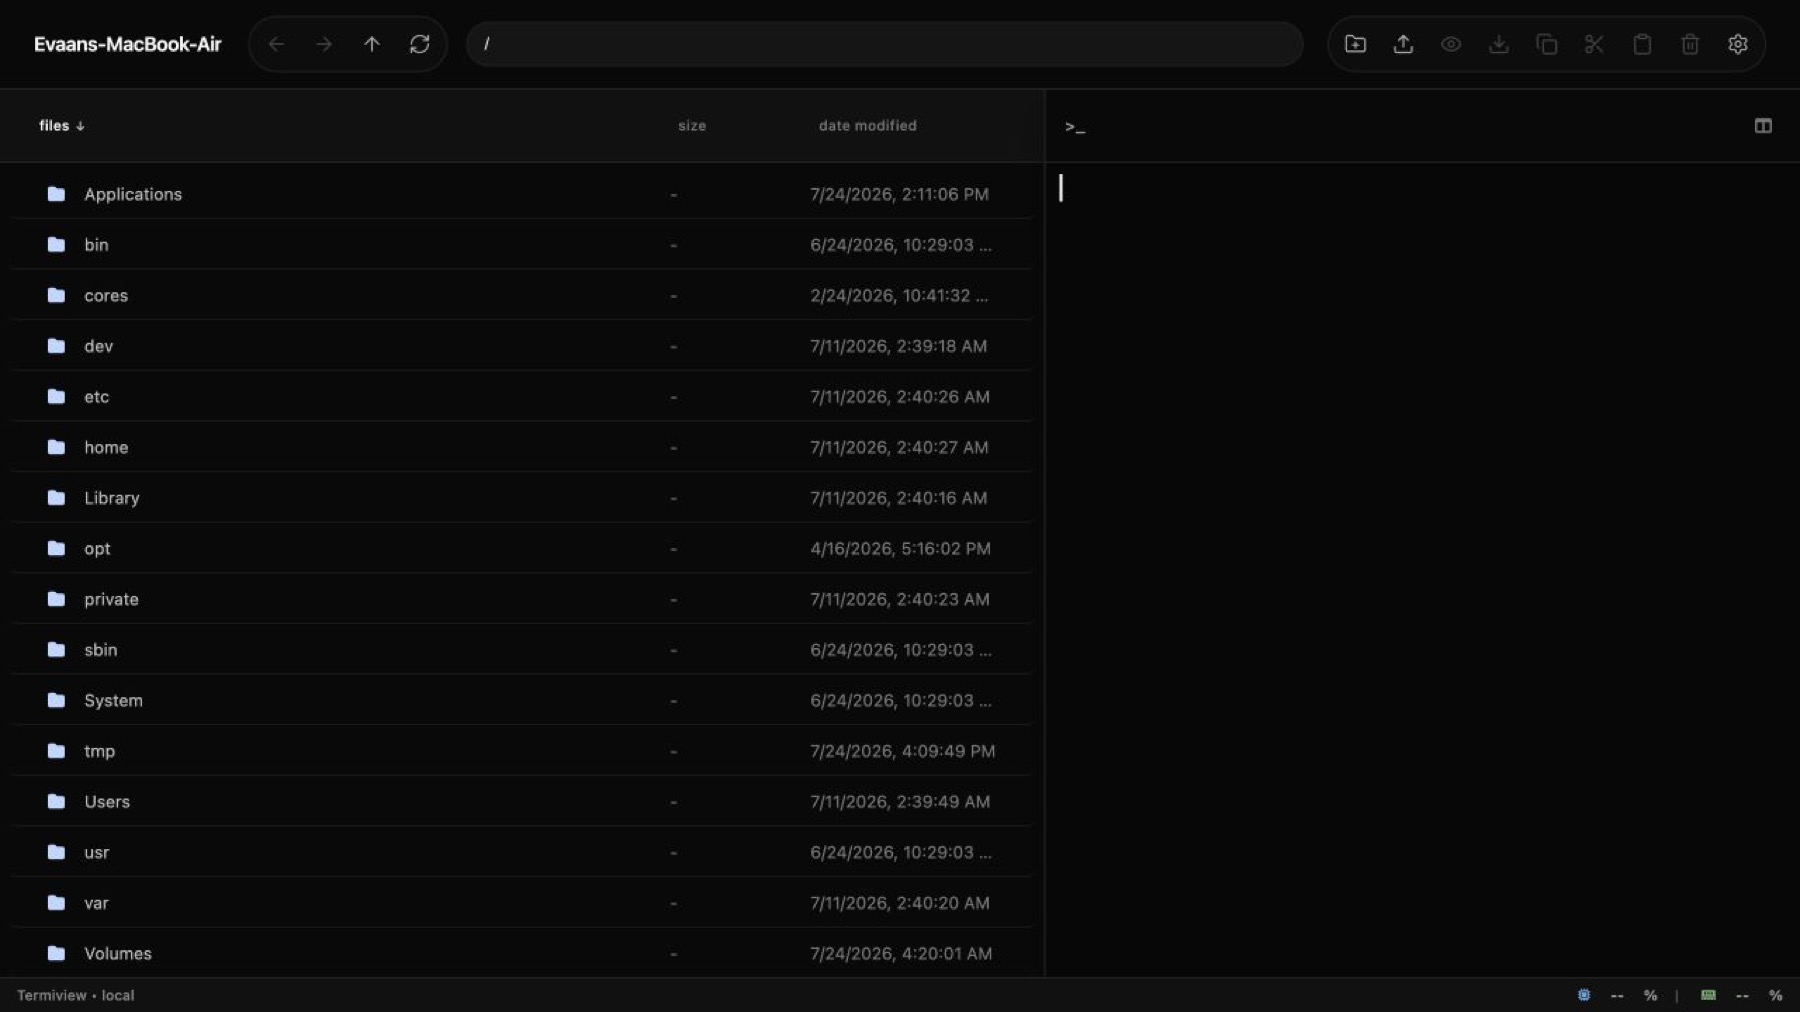
Task: Click the download icon
Action: click(x=1499, y=44)
